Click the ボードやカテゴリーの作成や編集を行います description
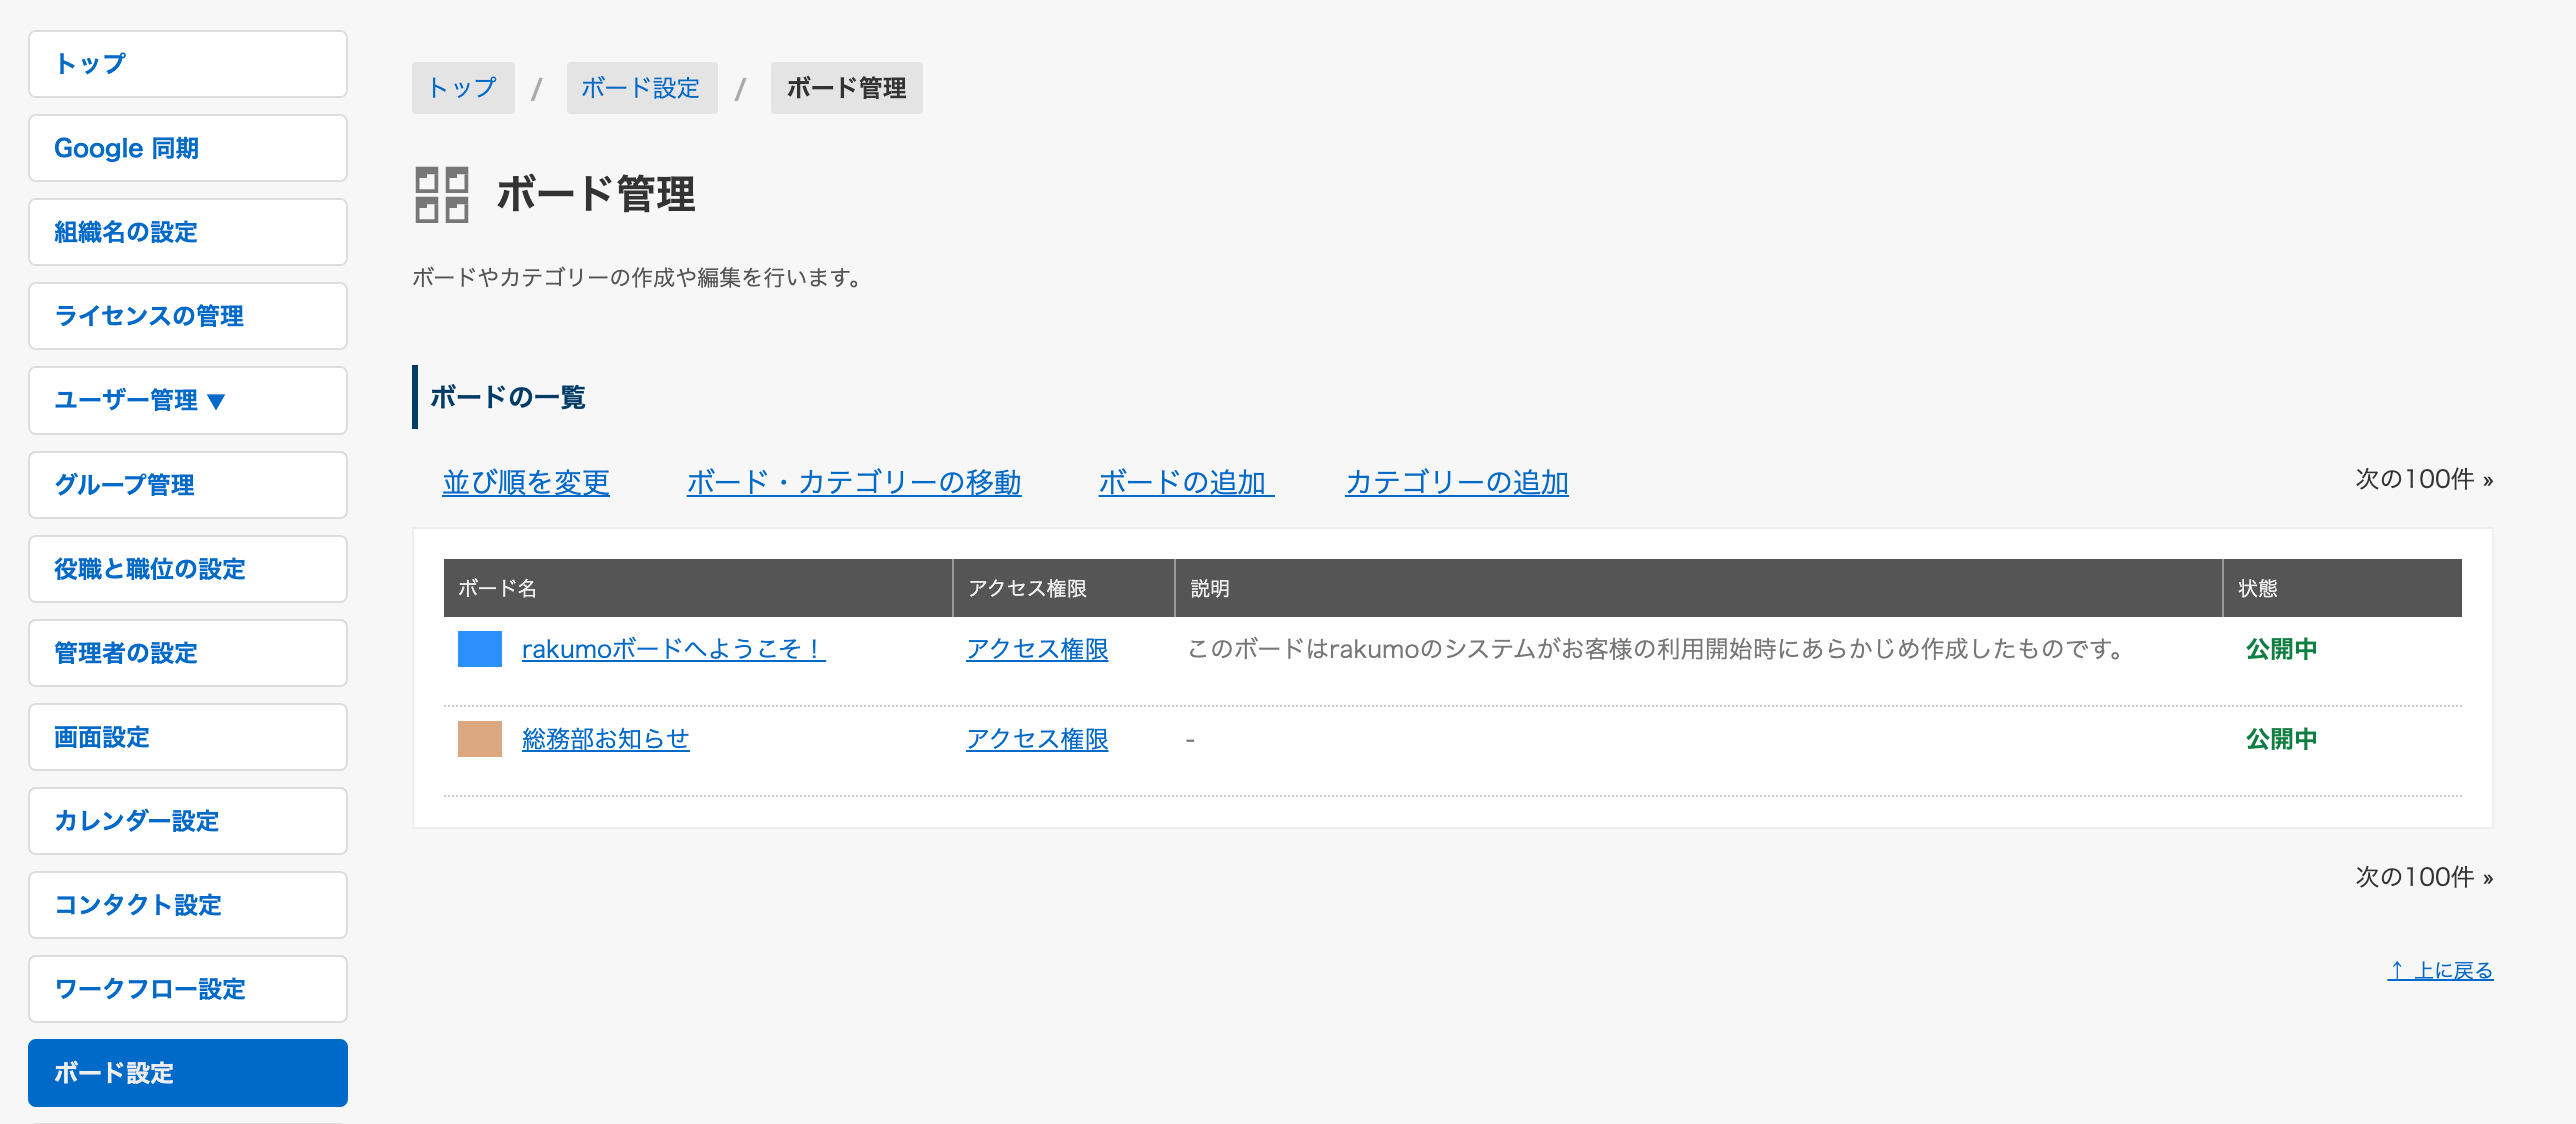 point(637,277)
